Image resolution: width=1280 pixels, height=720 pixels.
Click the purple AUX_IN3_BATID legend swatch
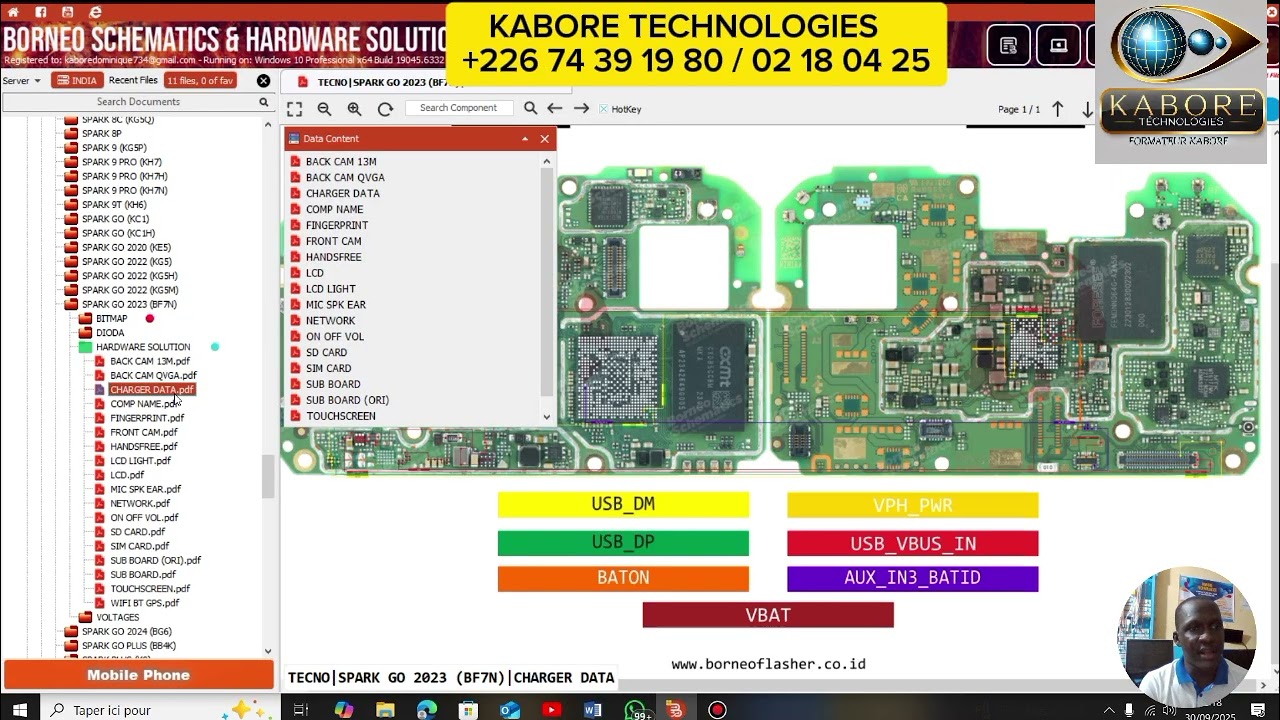912,578
